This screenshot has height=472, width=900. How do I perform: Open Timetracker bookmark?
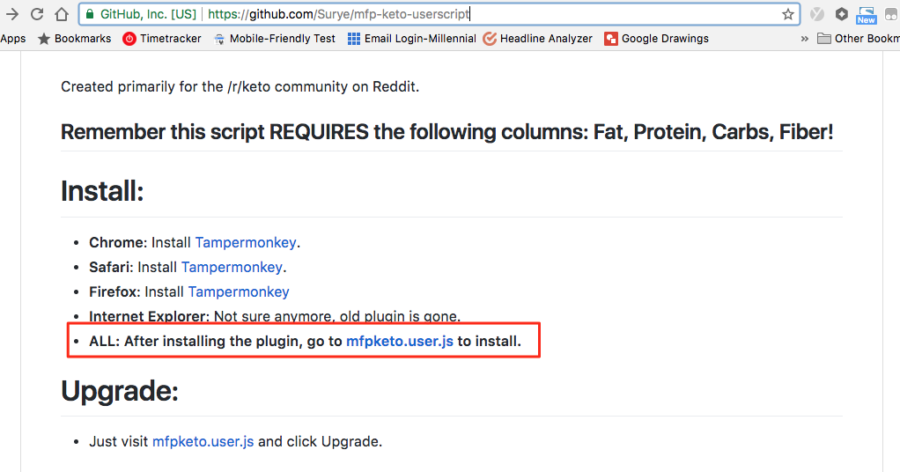point(162,38)
